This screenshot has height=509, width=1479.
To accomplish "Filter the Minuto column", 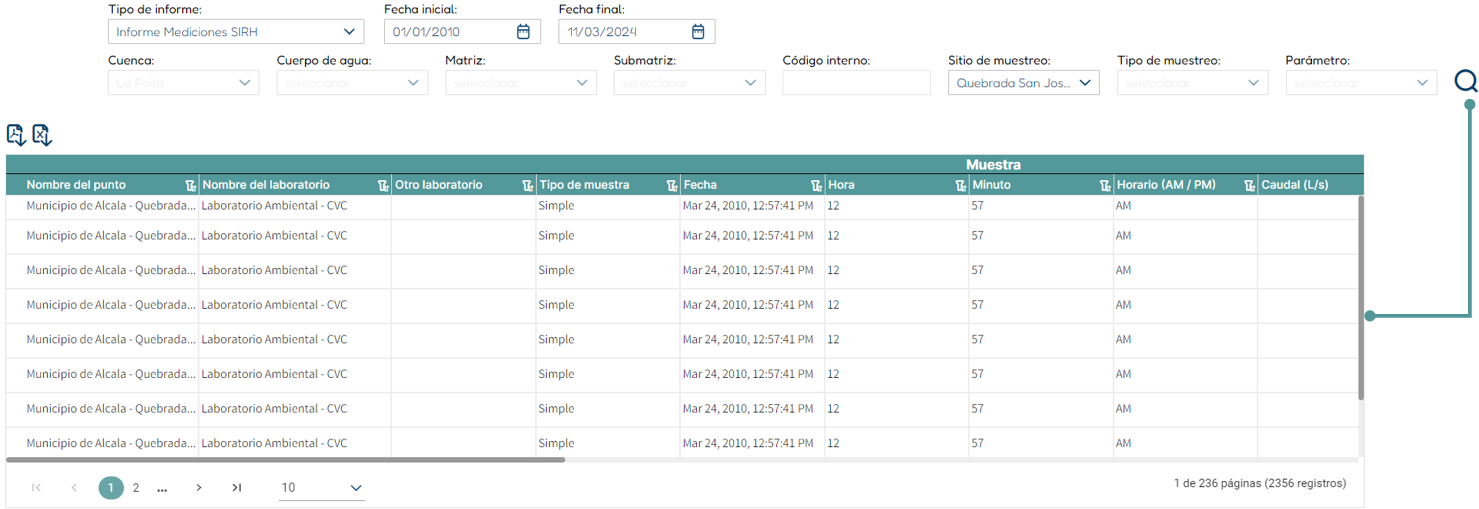I will [1105, 185].
